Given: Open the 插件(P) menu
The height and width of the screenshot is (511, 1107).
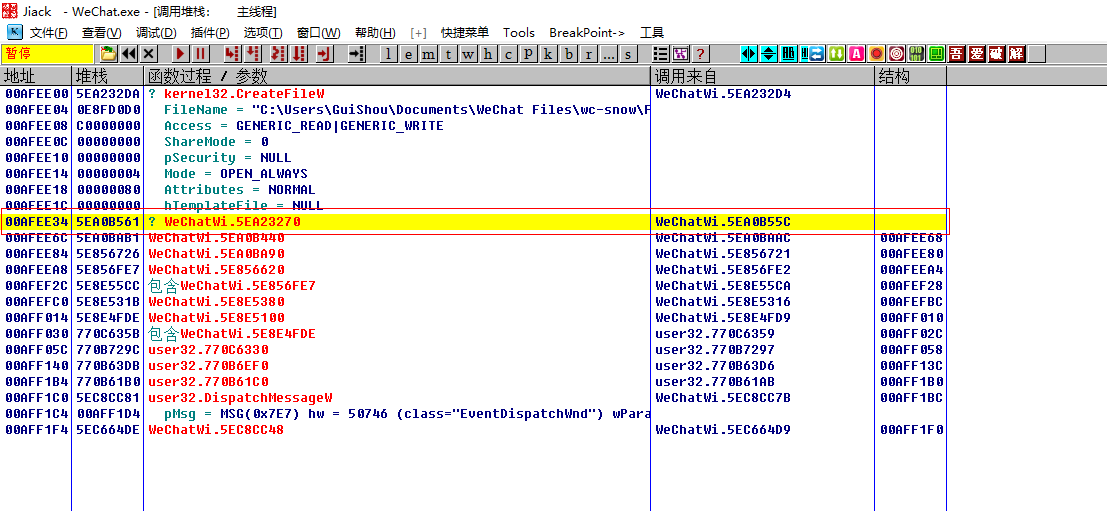Looking at the screenshot, I should pos(210,32).
